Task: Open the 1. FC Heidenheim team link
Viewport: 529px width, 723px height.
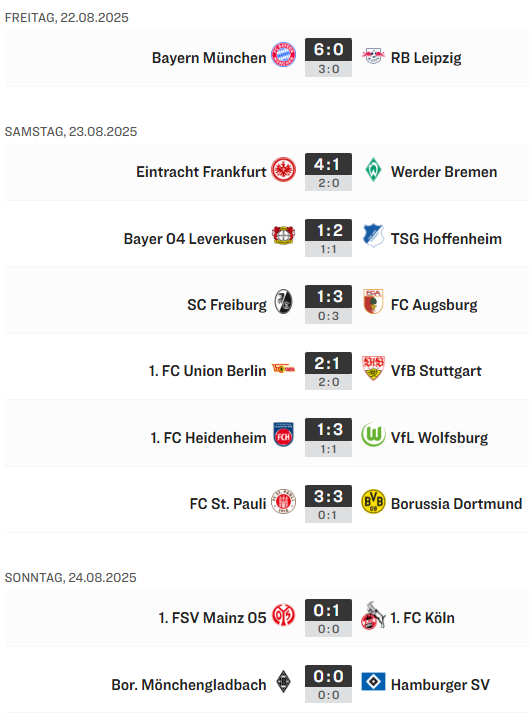Action: tap(208, 437)
